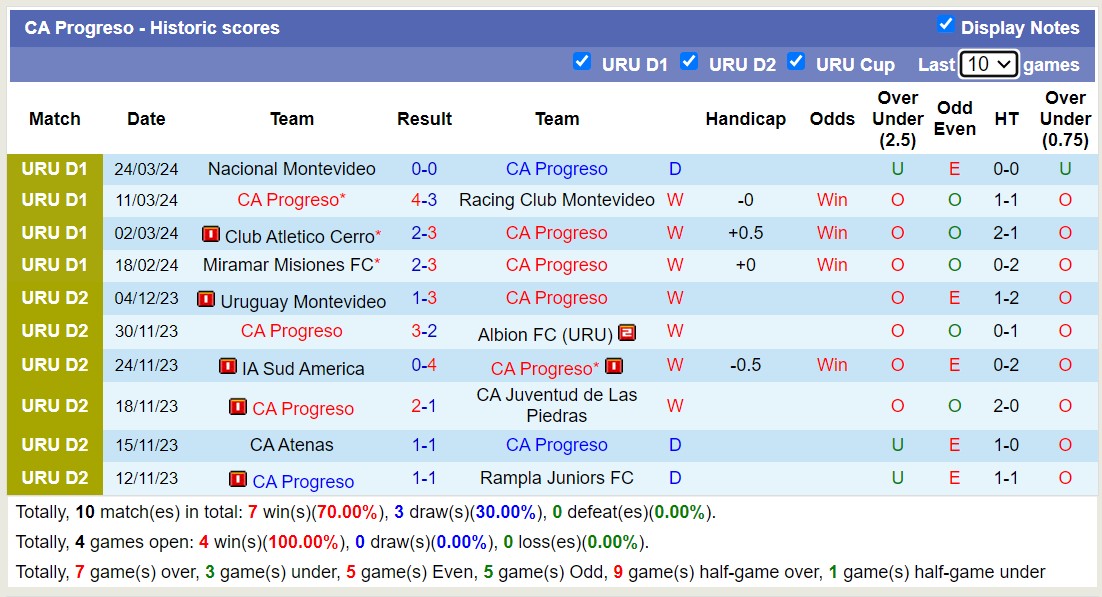Open CA Juventud de Las Piedras link

[557, 405]
